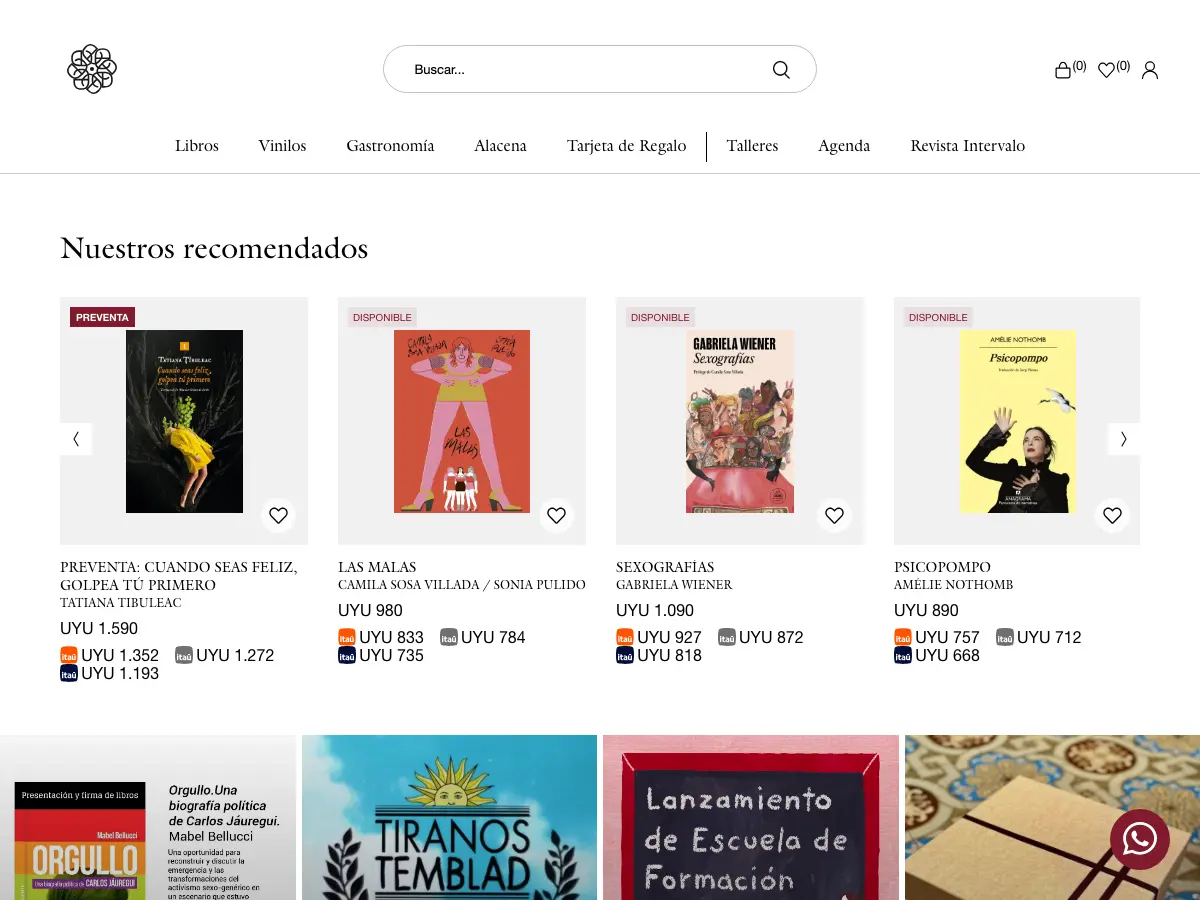This screenshot has height=900, width=1200.
Task: Click gray Itaú icon under Sexografías
Action: tap(727, 637)
